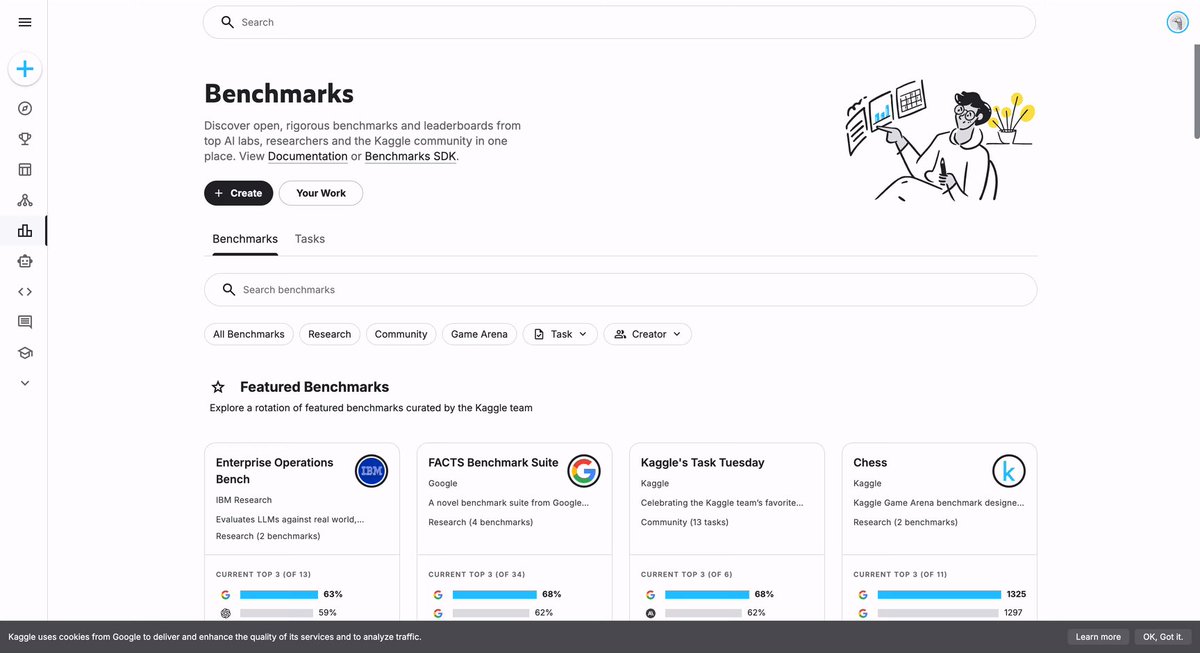The height and width of the screenshot is (653, 1200).
Task: Click 'CURRENT TOP 3 (OF 11)' label
Action: (901, 575)
